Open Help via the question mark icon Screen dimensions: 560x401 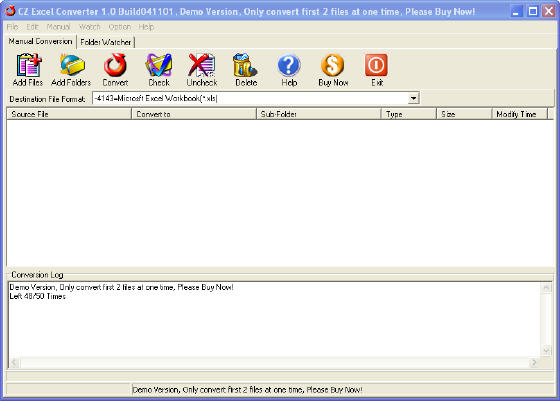[289, 65]
